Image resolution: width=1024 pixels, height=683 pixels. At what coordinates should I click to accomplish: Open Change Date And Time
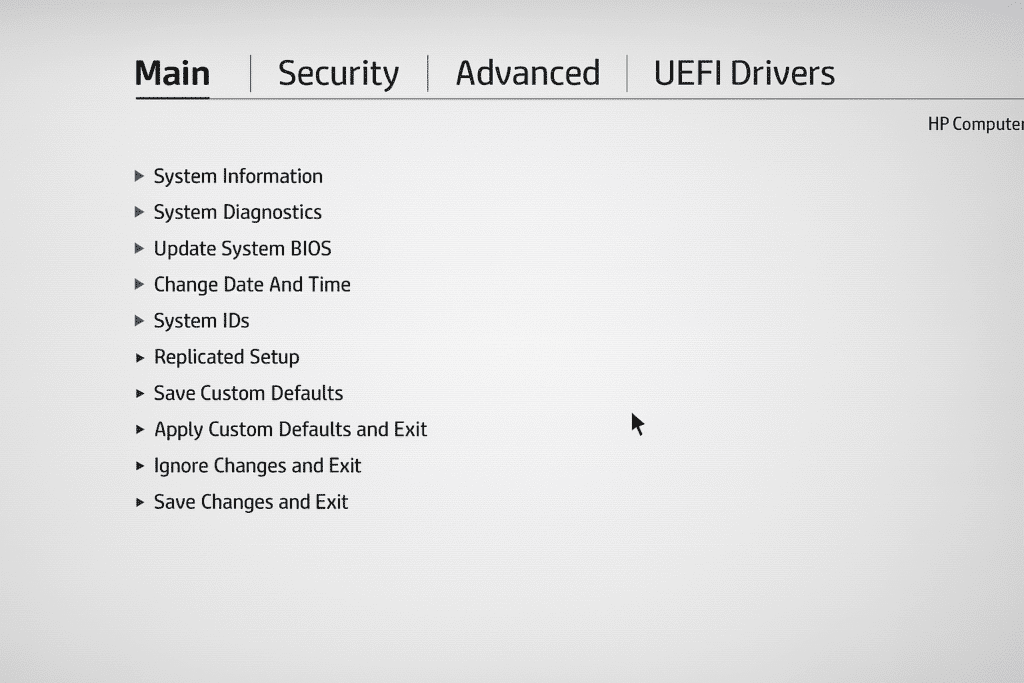(x=252, y=284)
